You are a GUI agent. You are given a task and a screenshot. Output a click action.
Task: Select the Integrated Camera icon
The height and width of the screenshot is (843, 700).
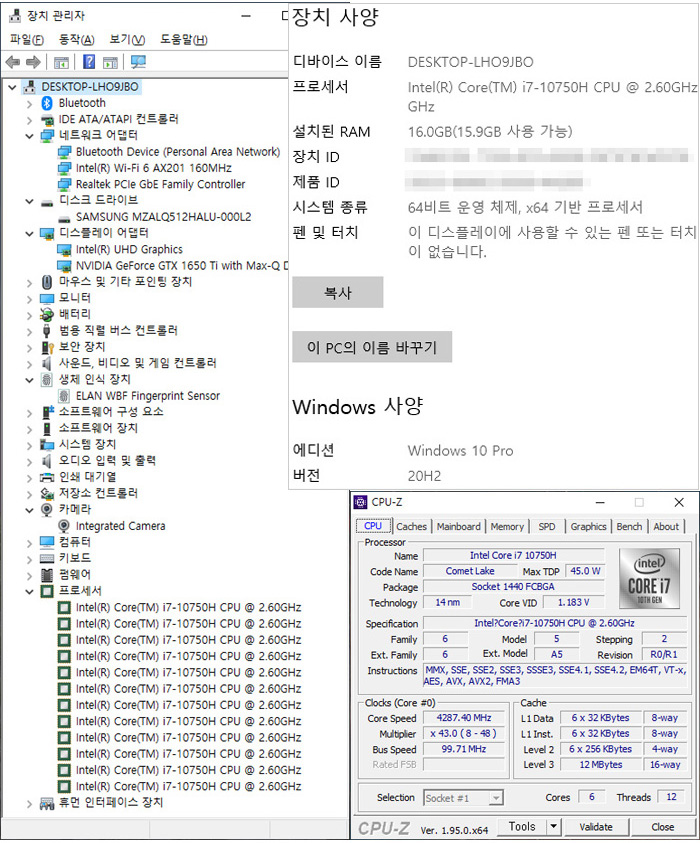click(x=64, y=526)
